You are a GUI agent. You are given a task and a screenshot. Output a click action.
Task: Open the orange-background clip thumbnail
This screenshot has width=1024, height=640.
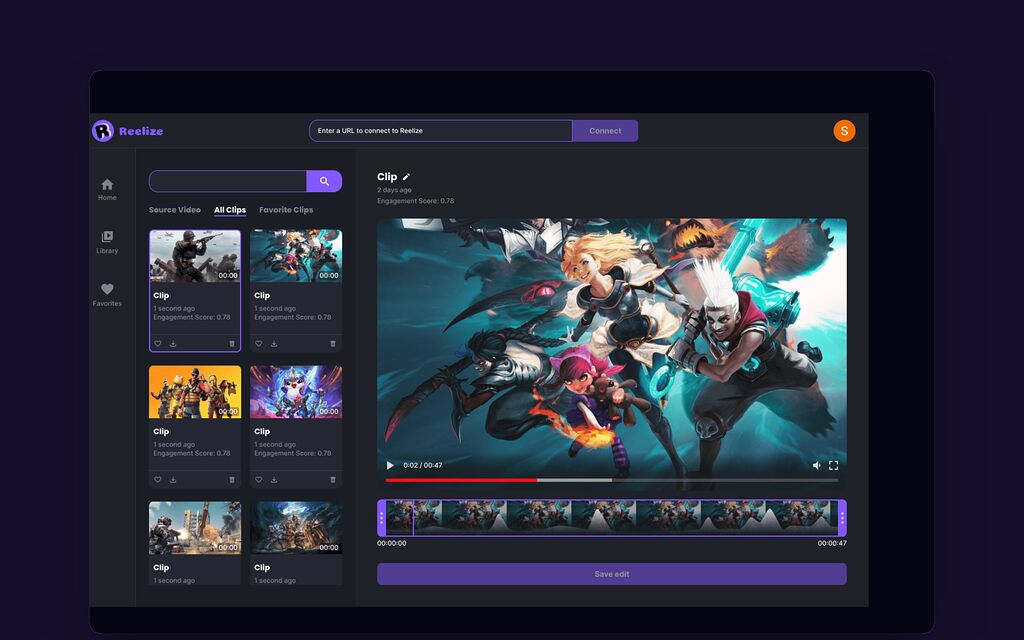coord(195,392)
